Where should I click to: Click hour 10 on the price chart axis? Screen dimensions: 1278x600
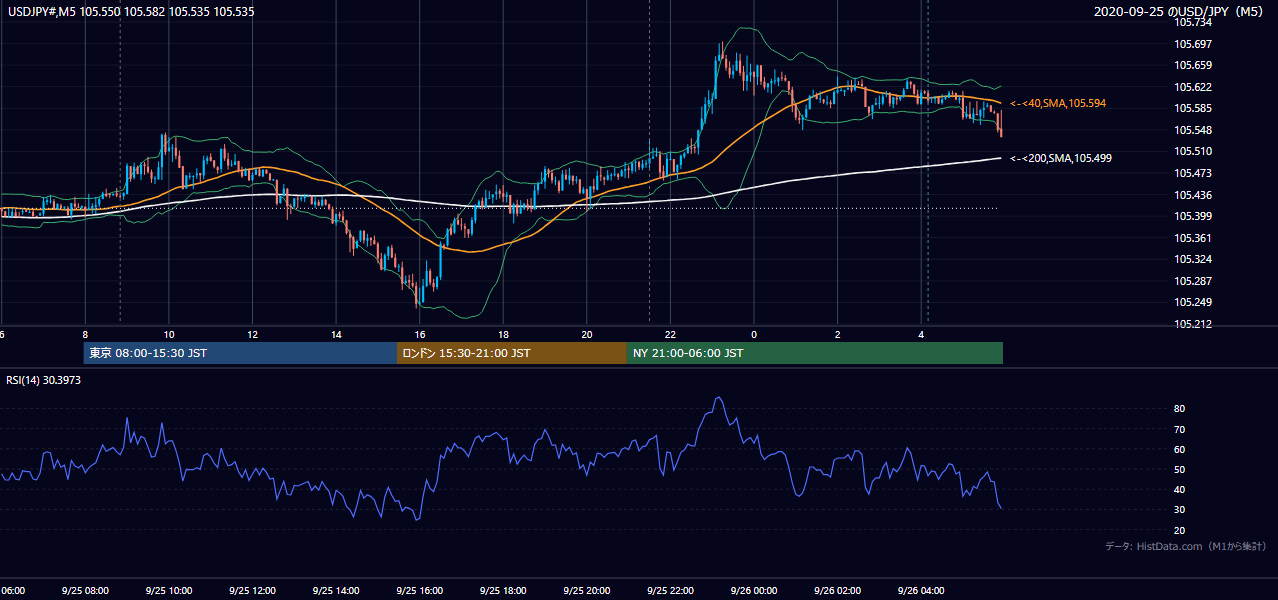point(169,335)
